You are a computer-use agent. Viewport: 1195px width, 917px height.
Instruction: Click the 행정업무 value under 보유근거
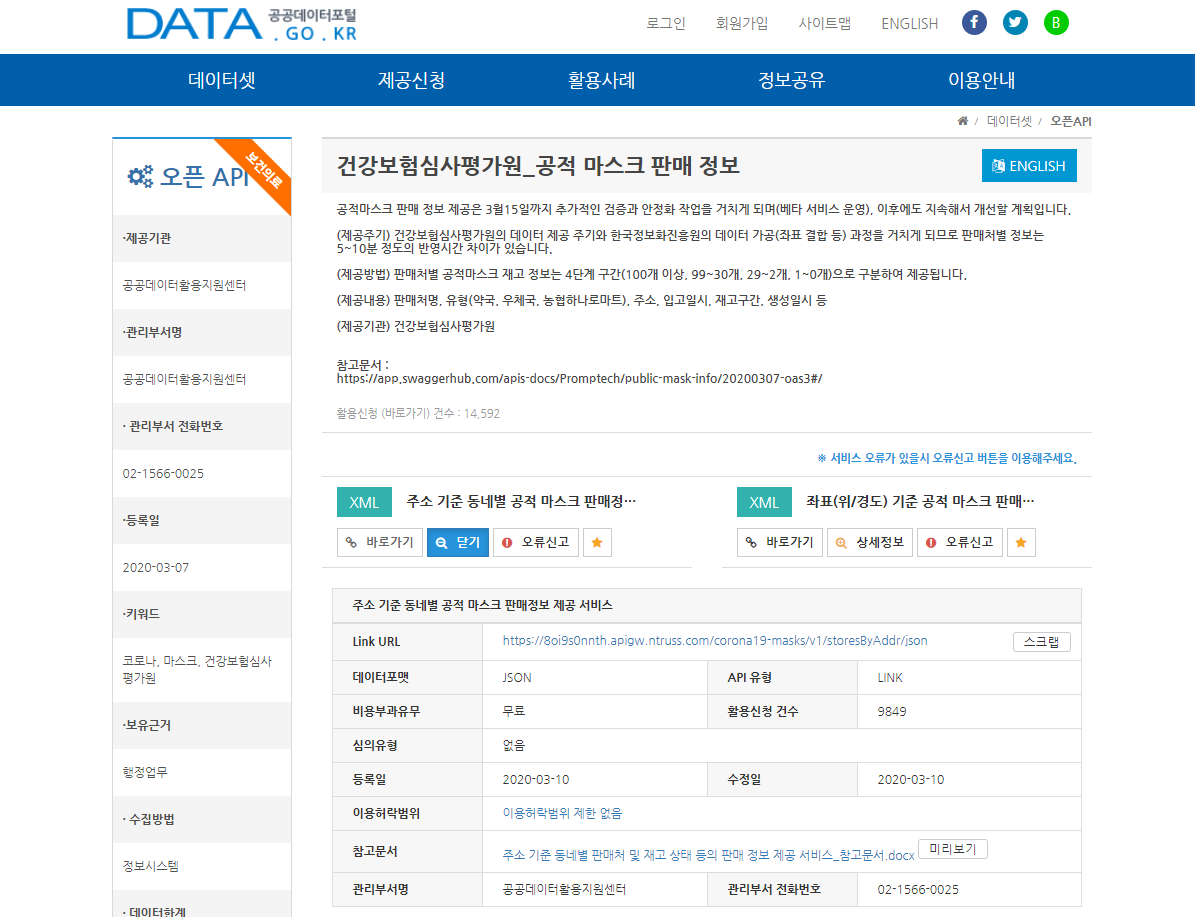pyautogui.click(x=145, y=772)
